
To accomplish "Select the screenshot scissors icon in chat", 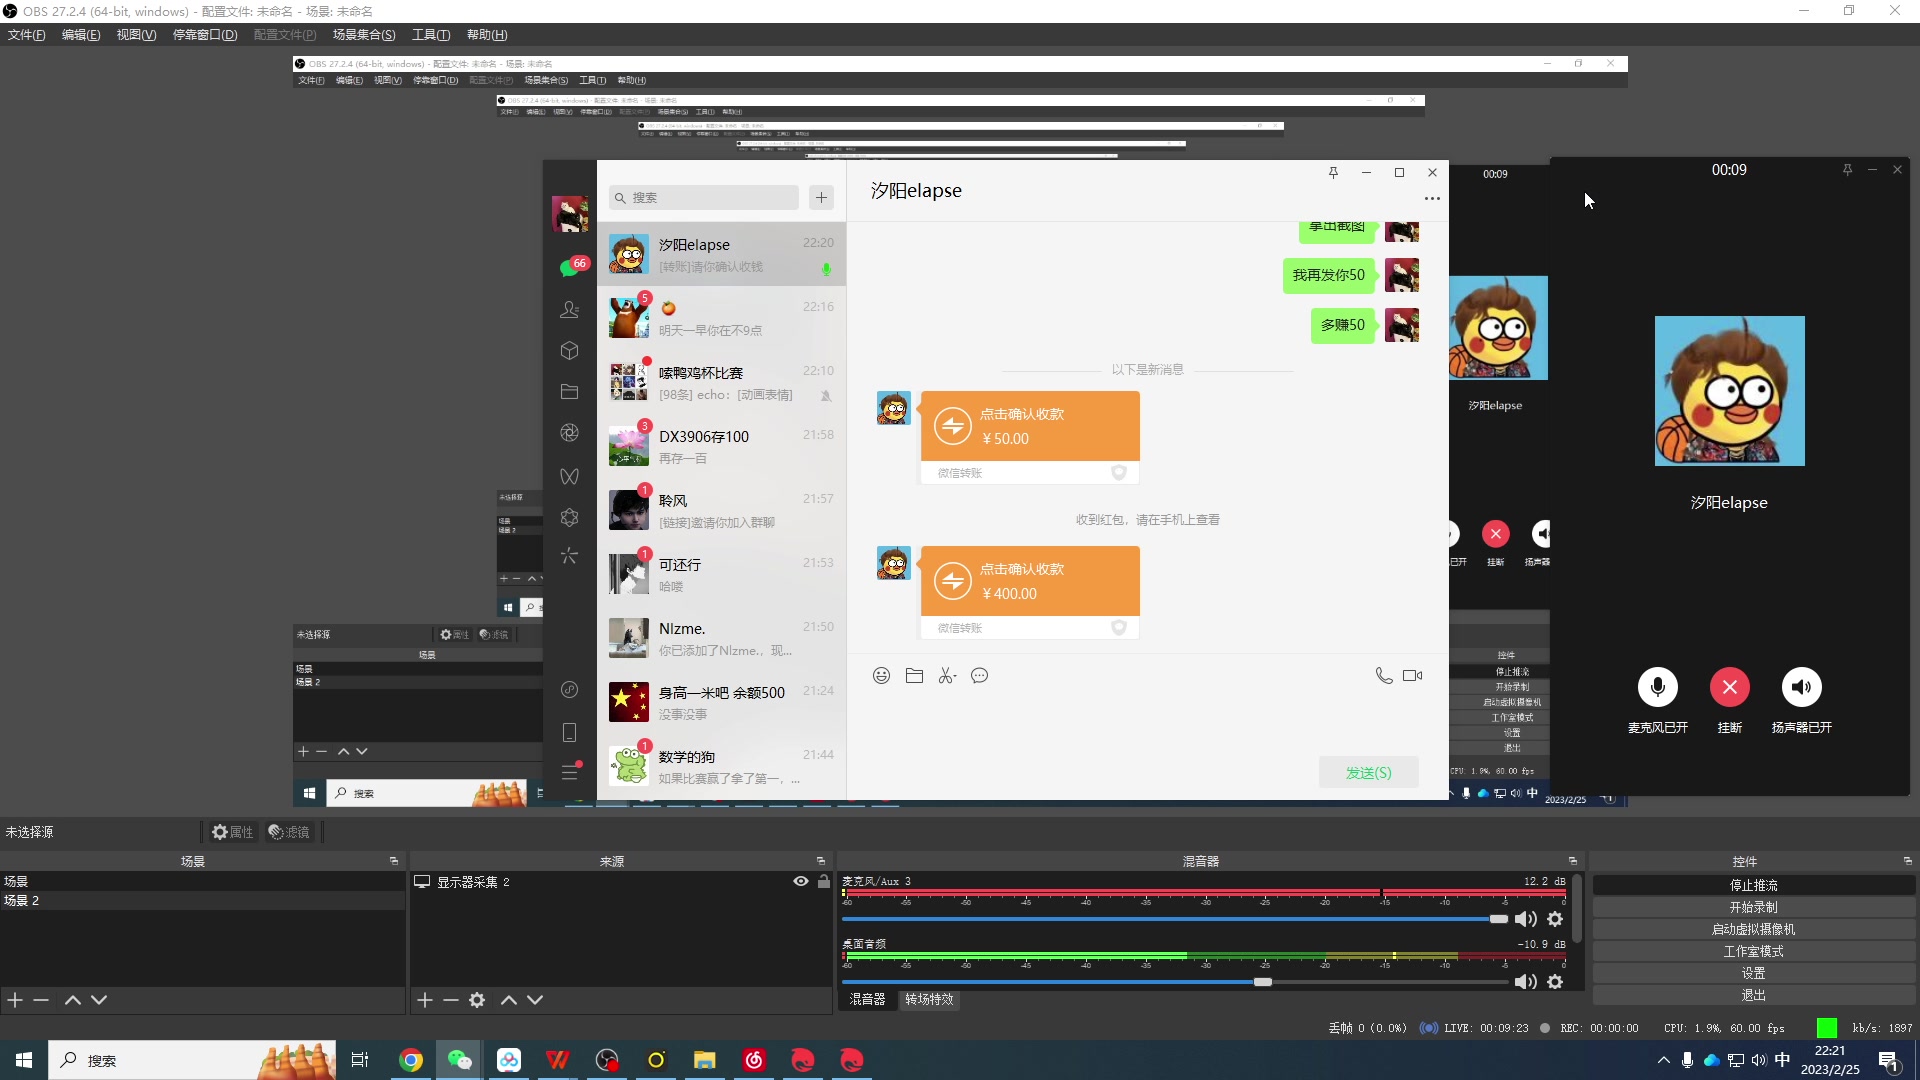I will 947,676.
